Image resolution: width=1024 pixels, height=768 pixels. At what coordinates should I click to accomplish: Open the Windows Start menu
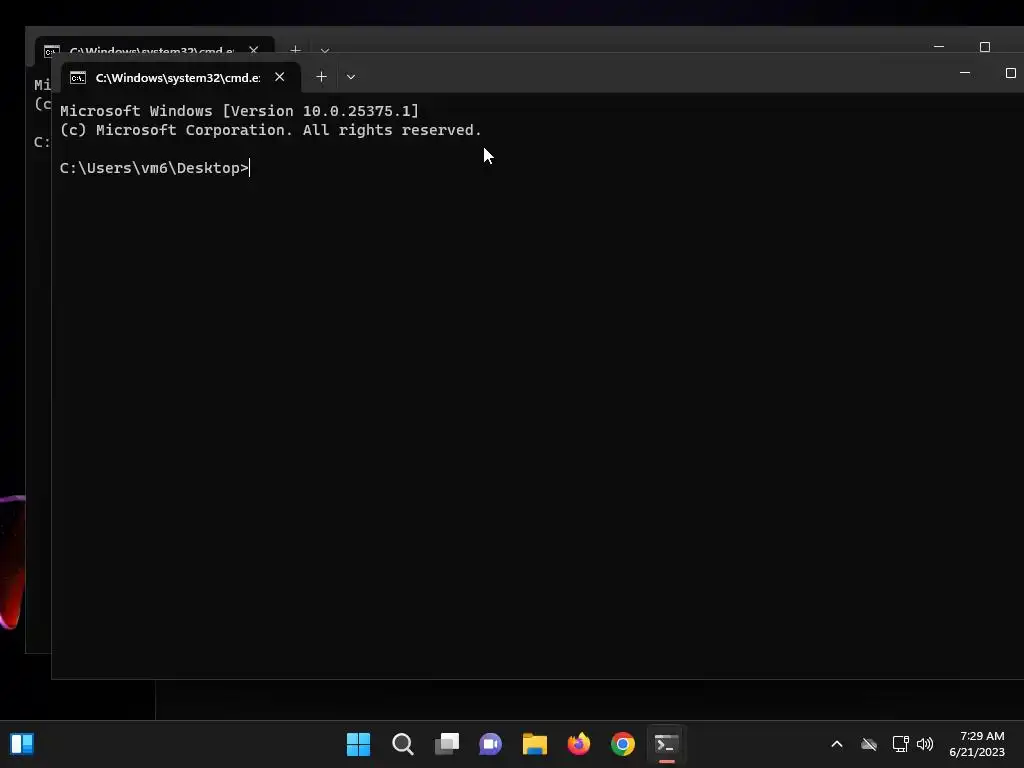tap(358, 744)
